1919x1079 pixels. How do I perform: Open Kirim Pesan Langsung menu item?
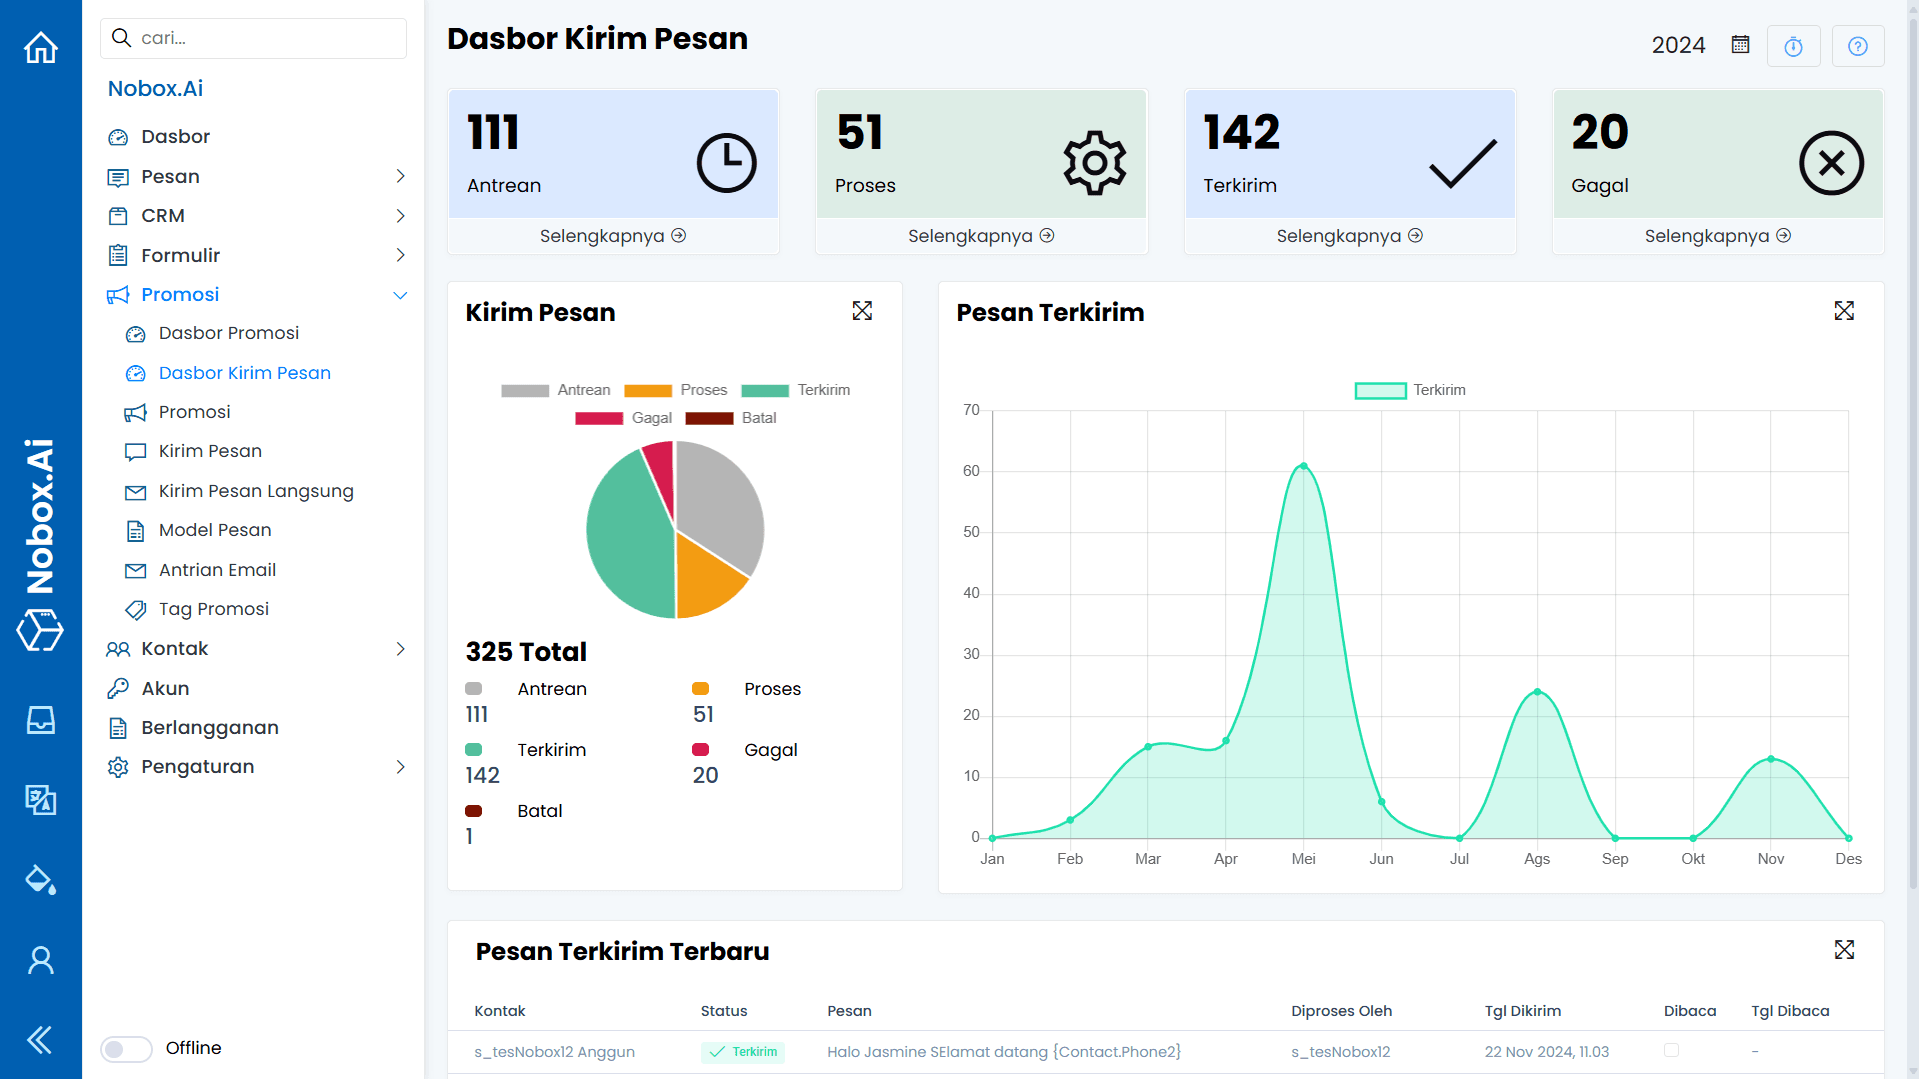pos(256,491)
